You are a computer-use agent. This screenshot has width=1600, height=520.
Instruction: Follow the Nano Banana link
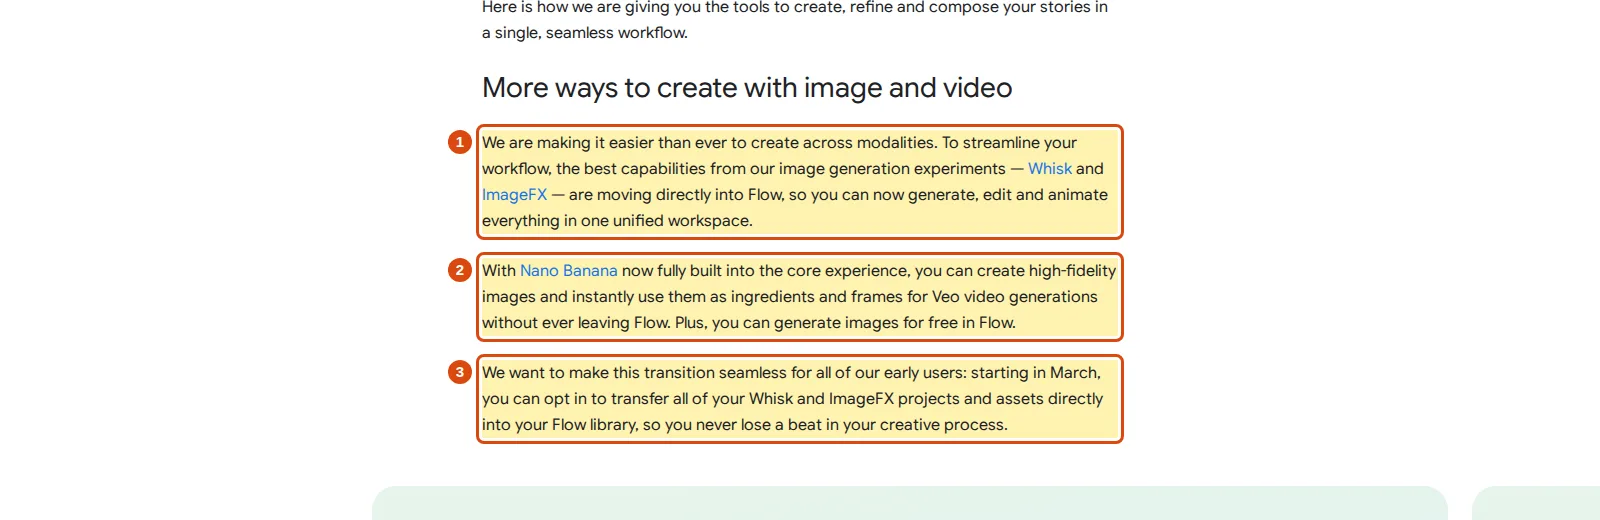pyautogui.click(x=569, y=271)
